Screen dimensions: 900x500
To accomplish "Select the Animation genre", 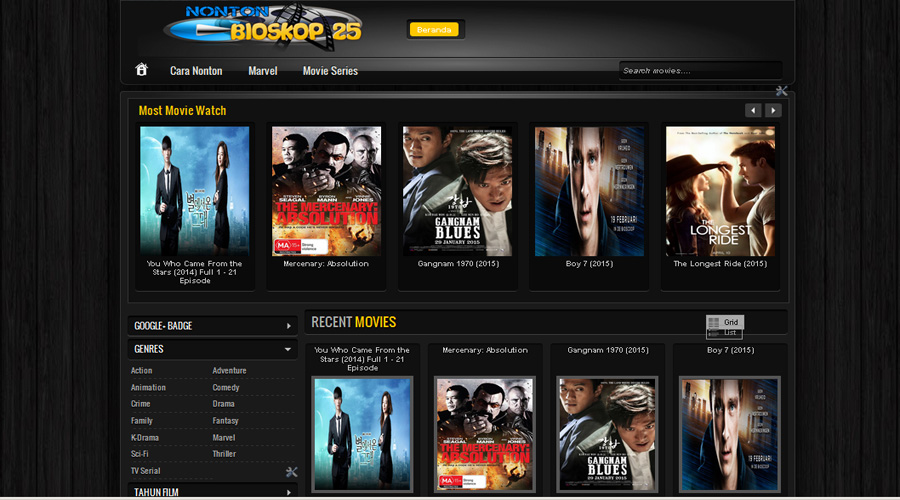I will (148, 387).
